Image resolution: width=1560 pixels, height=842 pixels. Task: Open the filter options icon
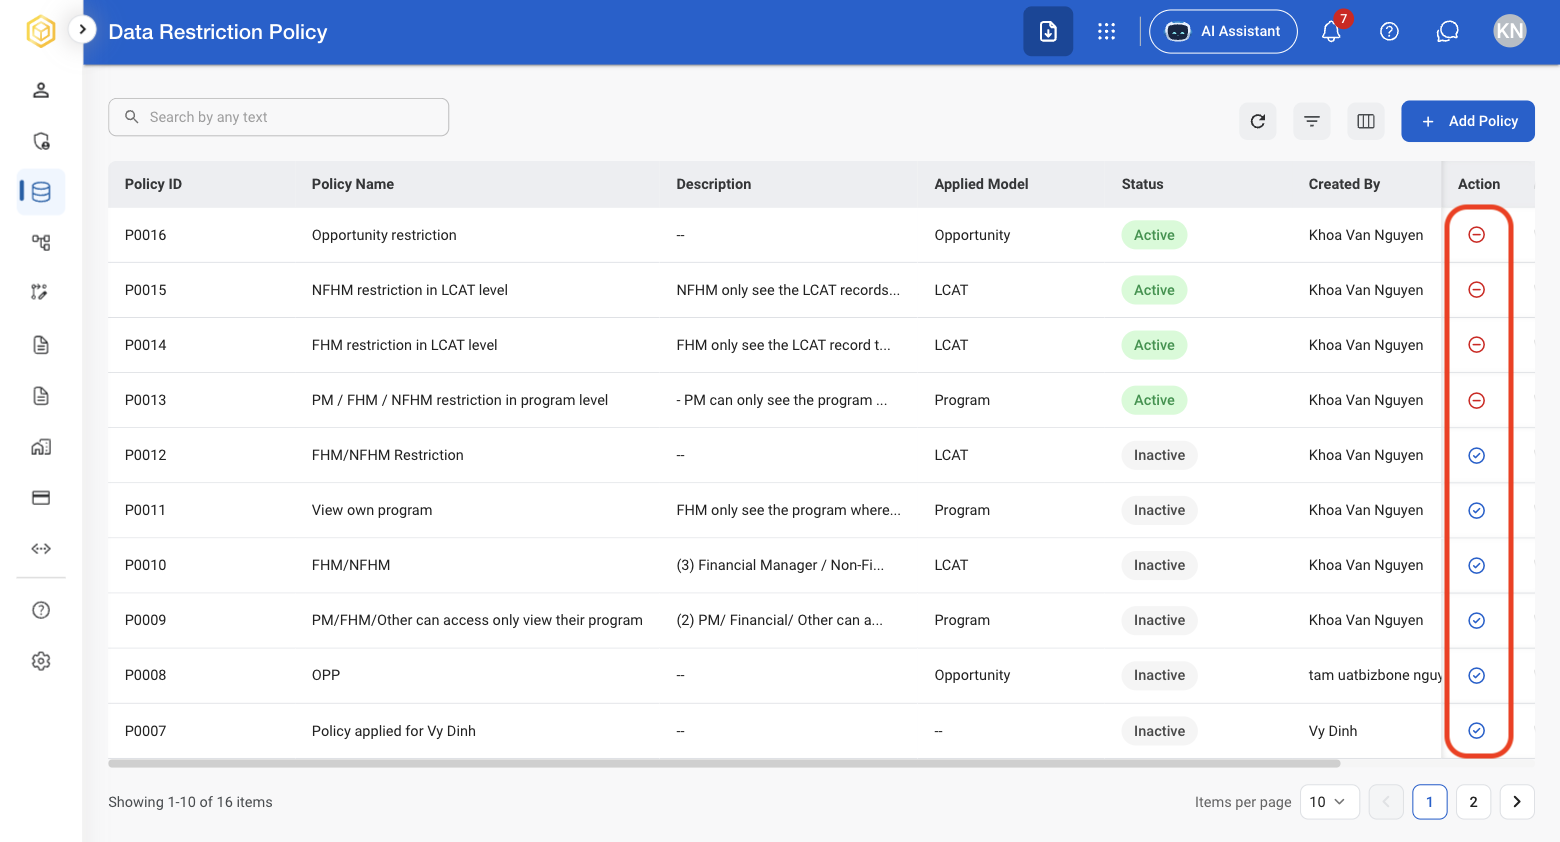[1312, 121]
